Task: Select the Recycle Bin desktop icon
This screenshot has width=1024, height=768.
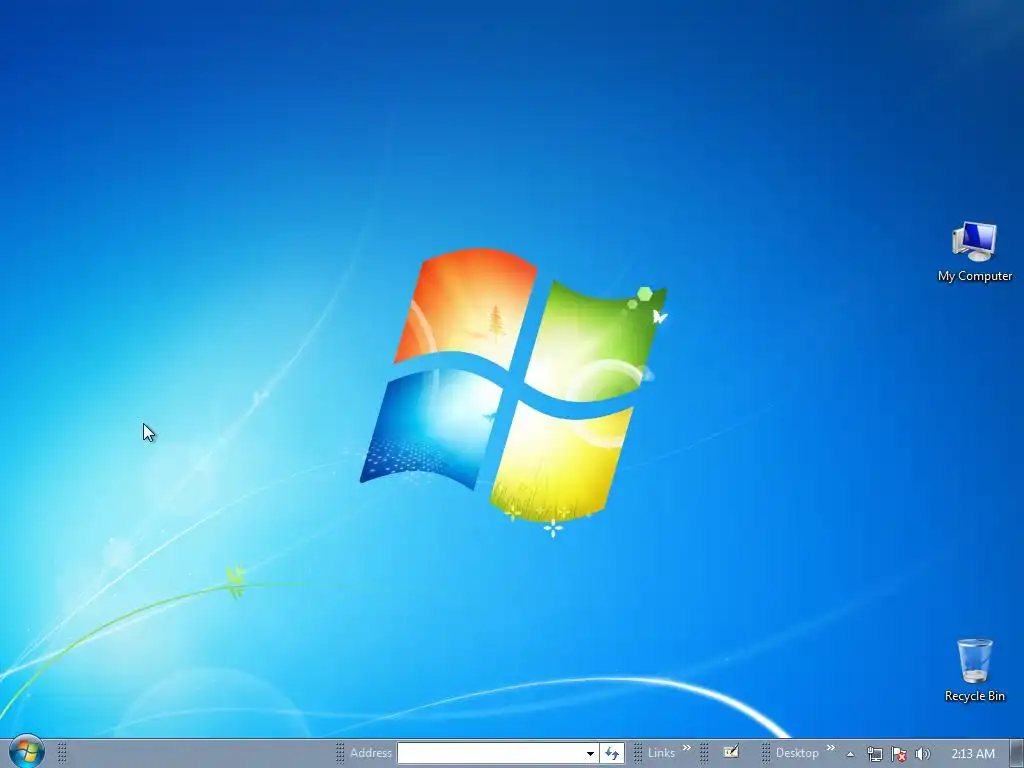Action: tap(974, 671)
